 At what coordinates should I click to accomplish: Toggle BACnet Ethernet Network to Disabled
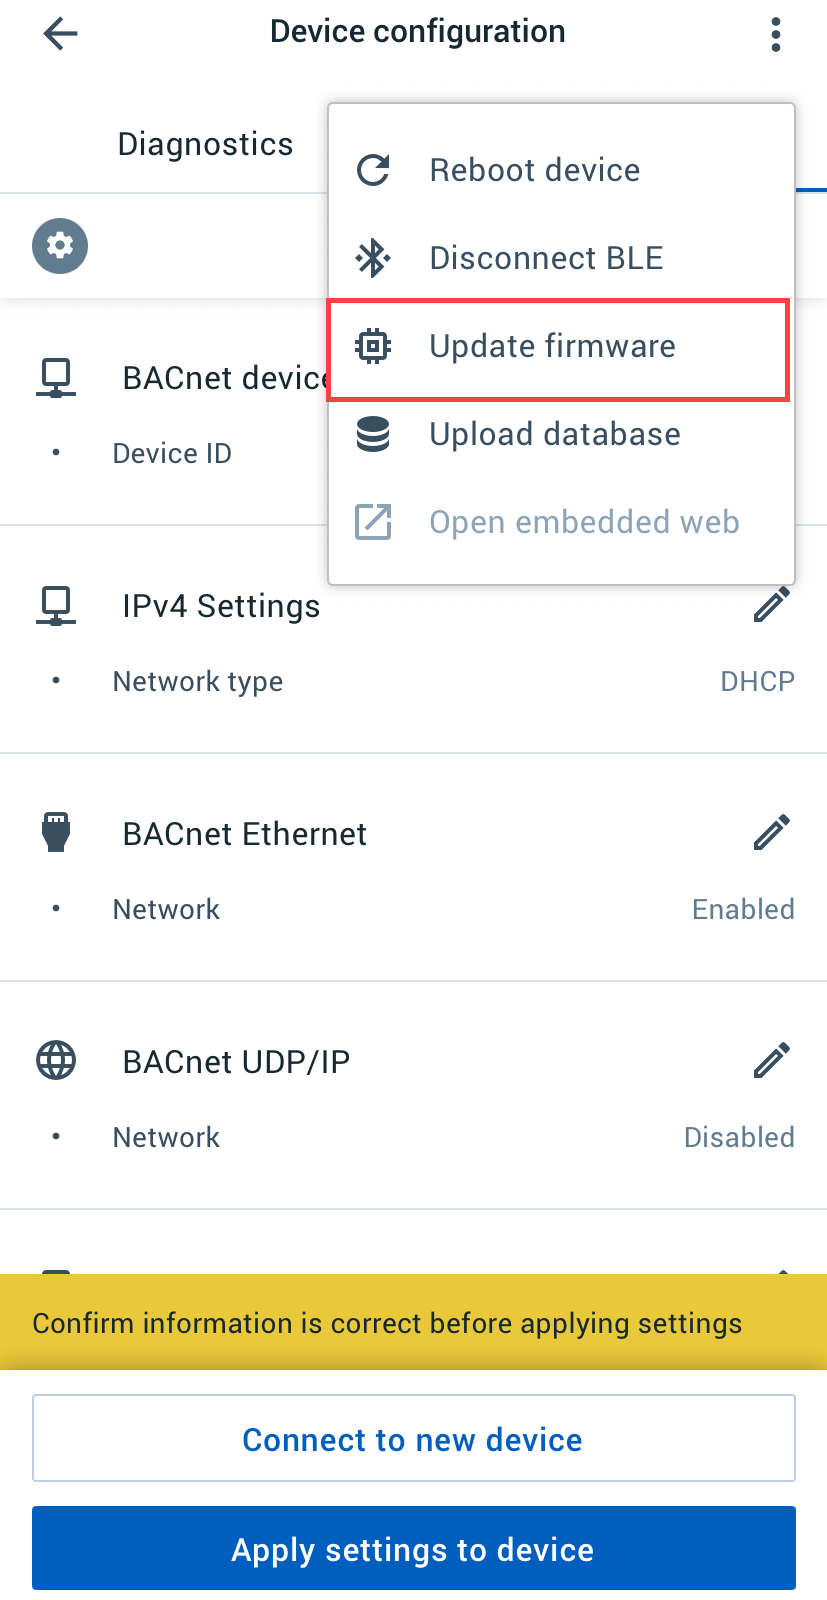[x=743, y=909]
